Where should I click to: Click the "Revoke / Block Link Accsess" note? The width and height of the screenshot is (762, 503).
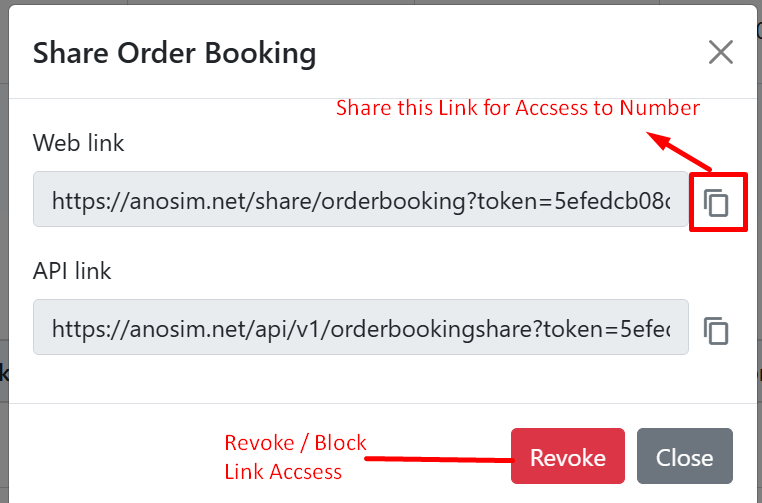pyautogui.click(x=295, y=457)
